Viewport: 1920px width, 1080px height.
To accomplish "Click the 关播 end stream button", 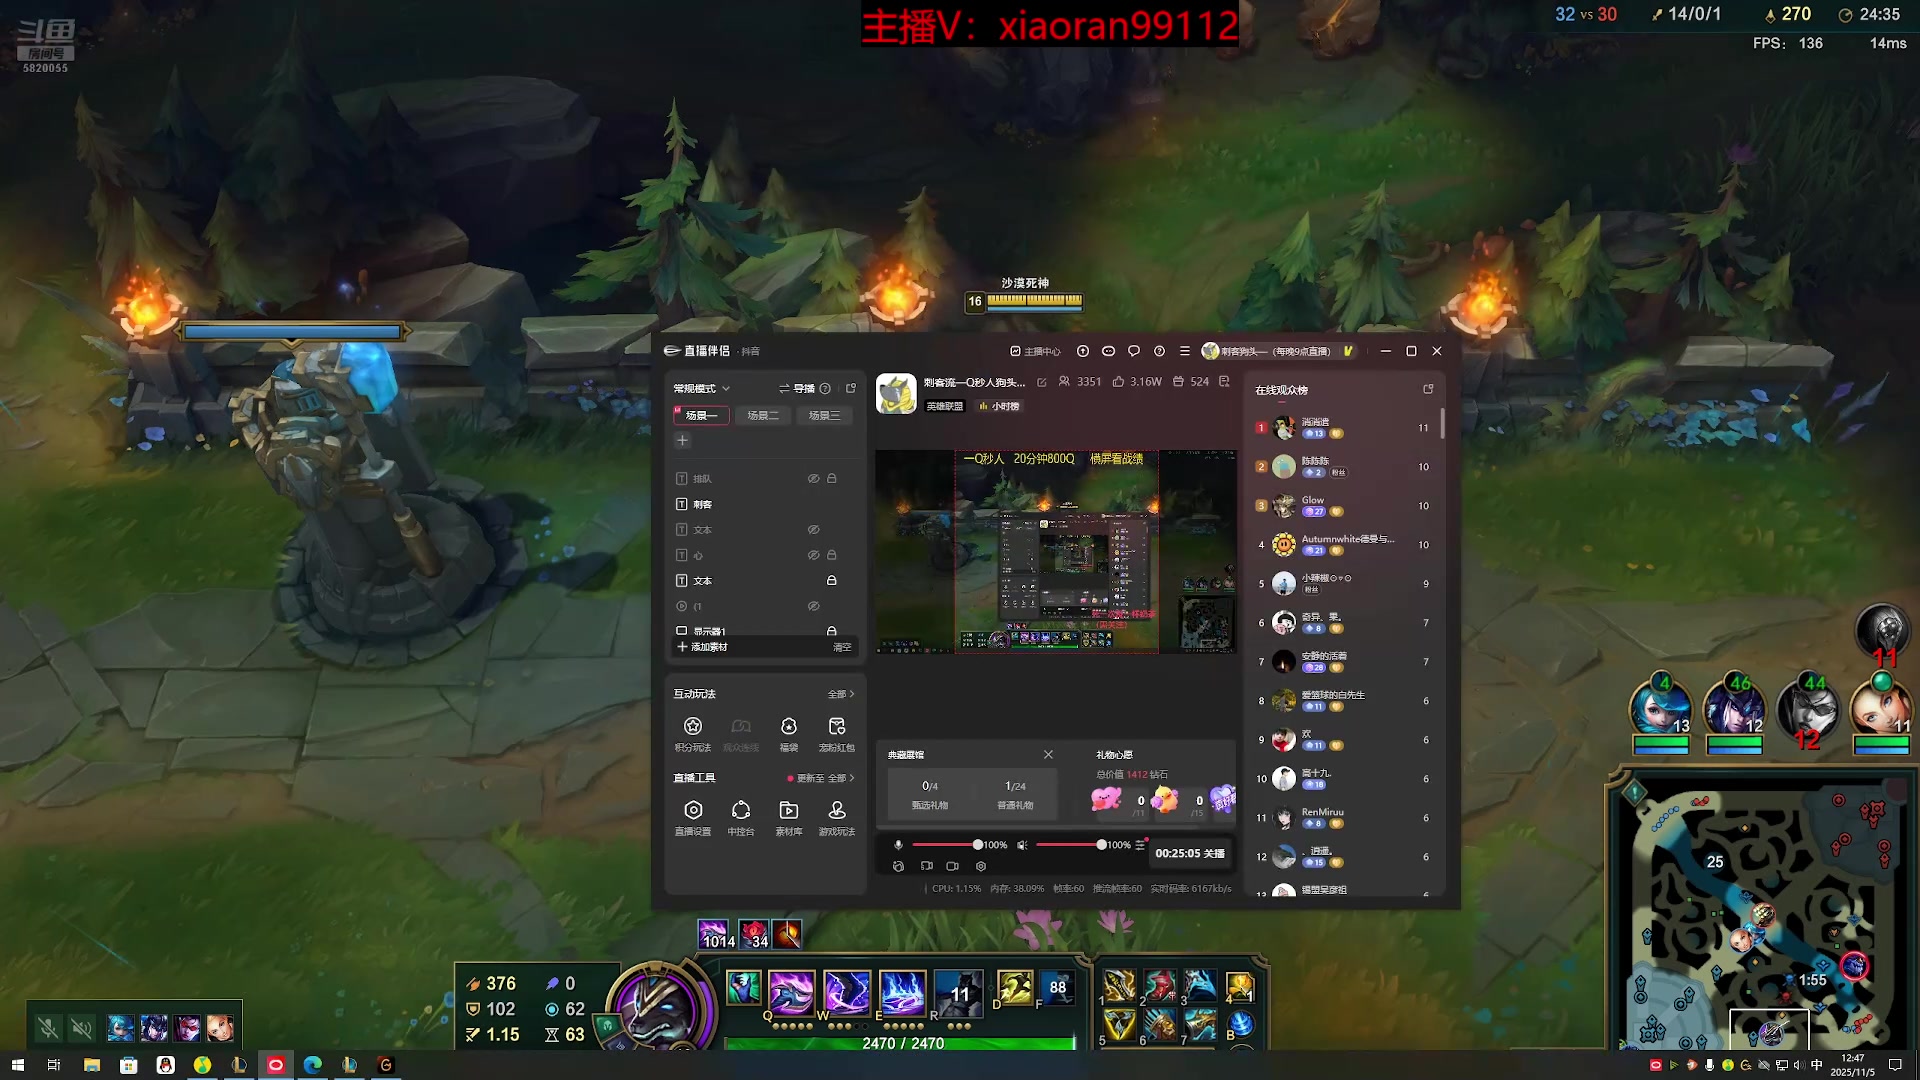I will [1214, 853].
